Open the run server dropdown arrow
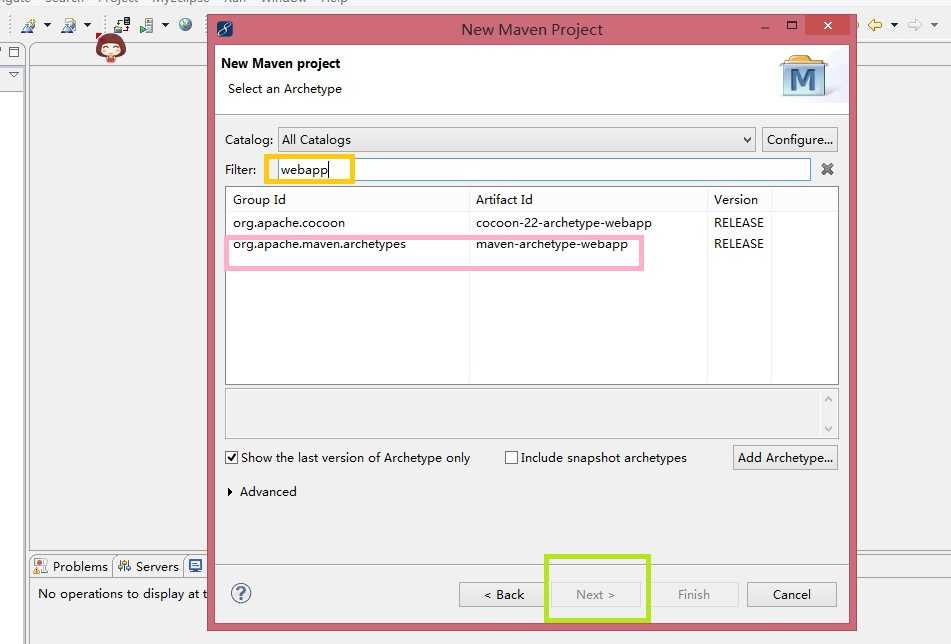This screenshot has width=951, height=644. (x=165, y=25)
